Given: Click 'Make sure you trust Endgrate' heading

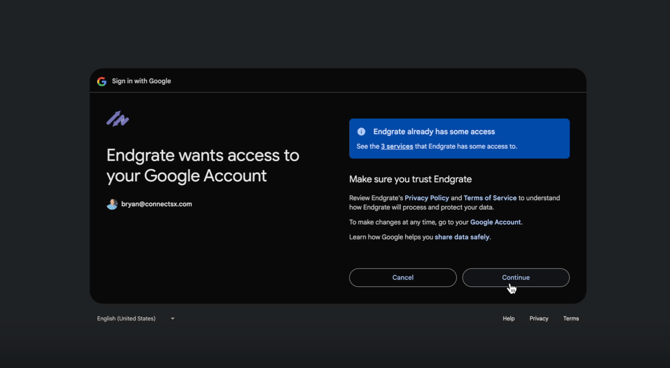Looking at the screenshot, I should click(410, 179).
